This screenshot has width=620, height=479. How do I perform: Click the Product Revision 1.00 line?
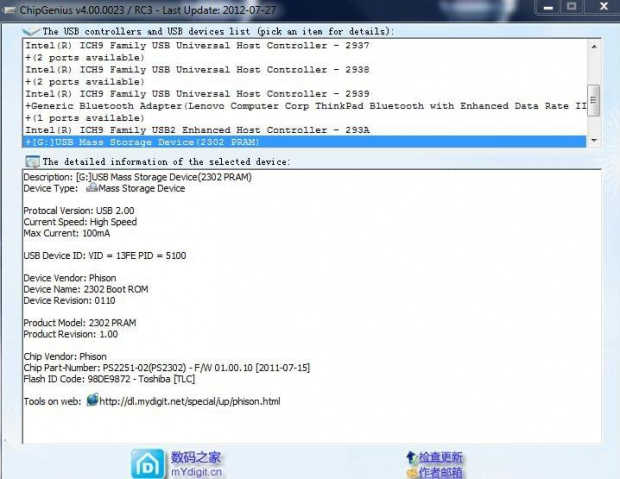[x=70, y=334]
